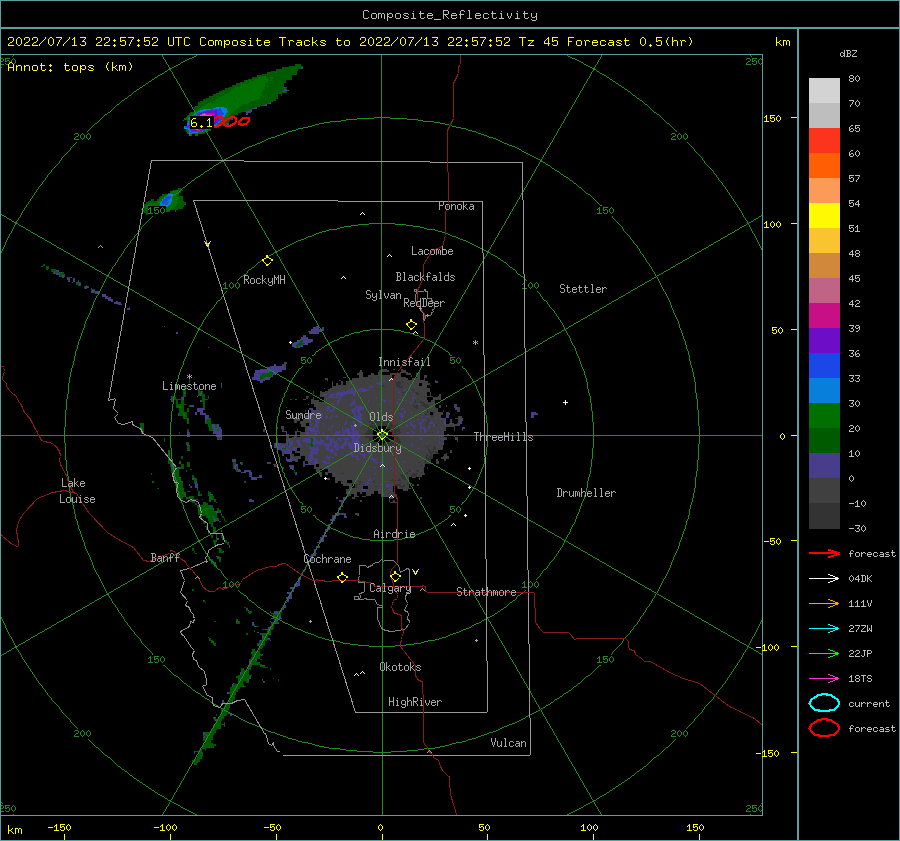Image resolution: width=900 pixels, height=841 pixels.
Task: Click asterisk marker above Limestone
Action: tap(189, 377)
